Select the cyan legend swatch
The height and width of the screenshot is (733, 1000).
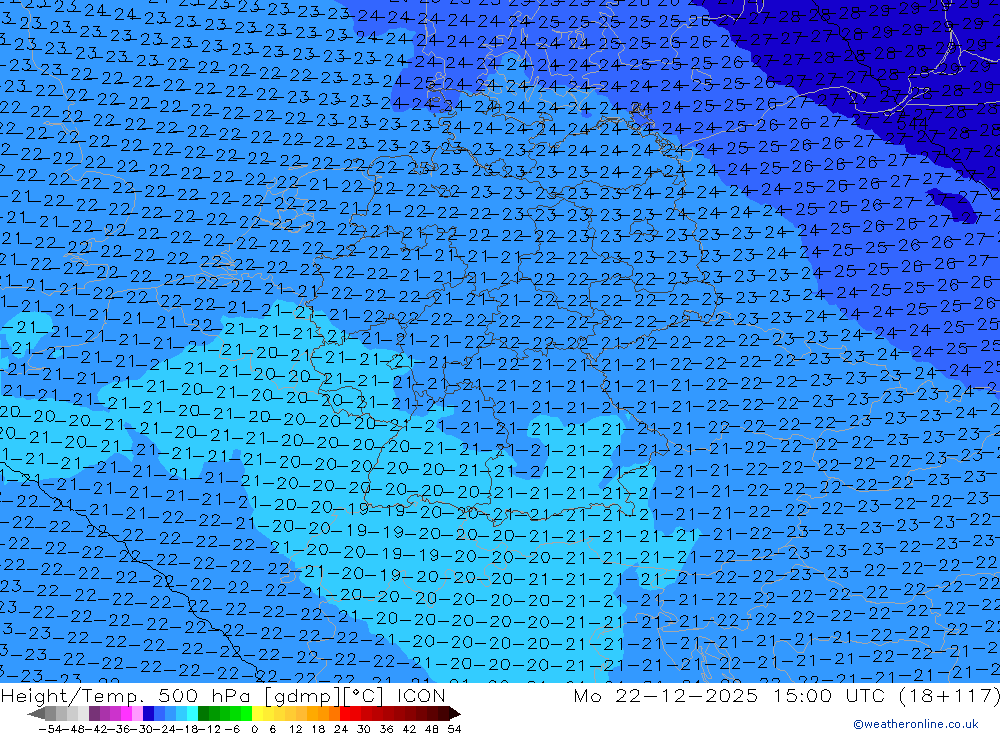pos(192,714)
